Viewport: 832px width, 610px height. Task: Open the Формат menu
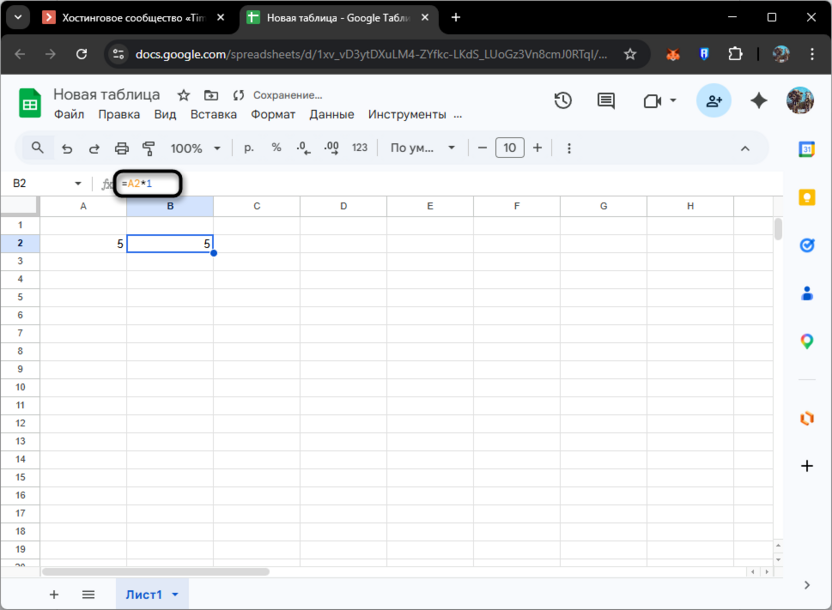[x=273, y=115]
